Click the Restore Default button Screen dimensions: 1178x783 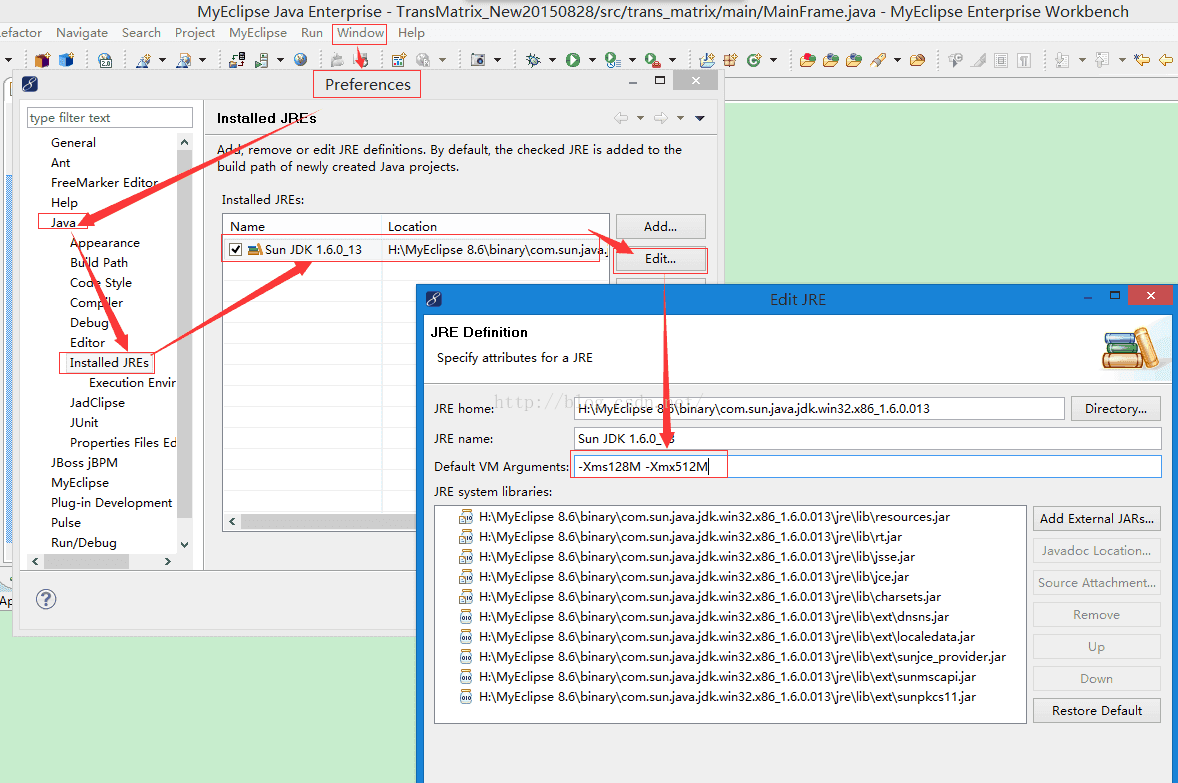1097,711
